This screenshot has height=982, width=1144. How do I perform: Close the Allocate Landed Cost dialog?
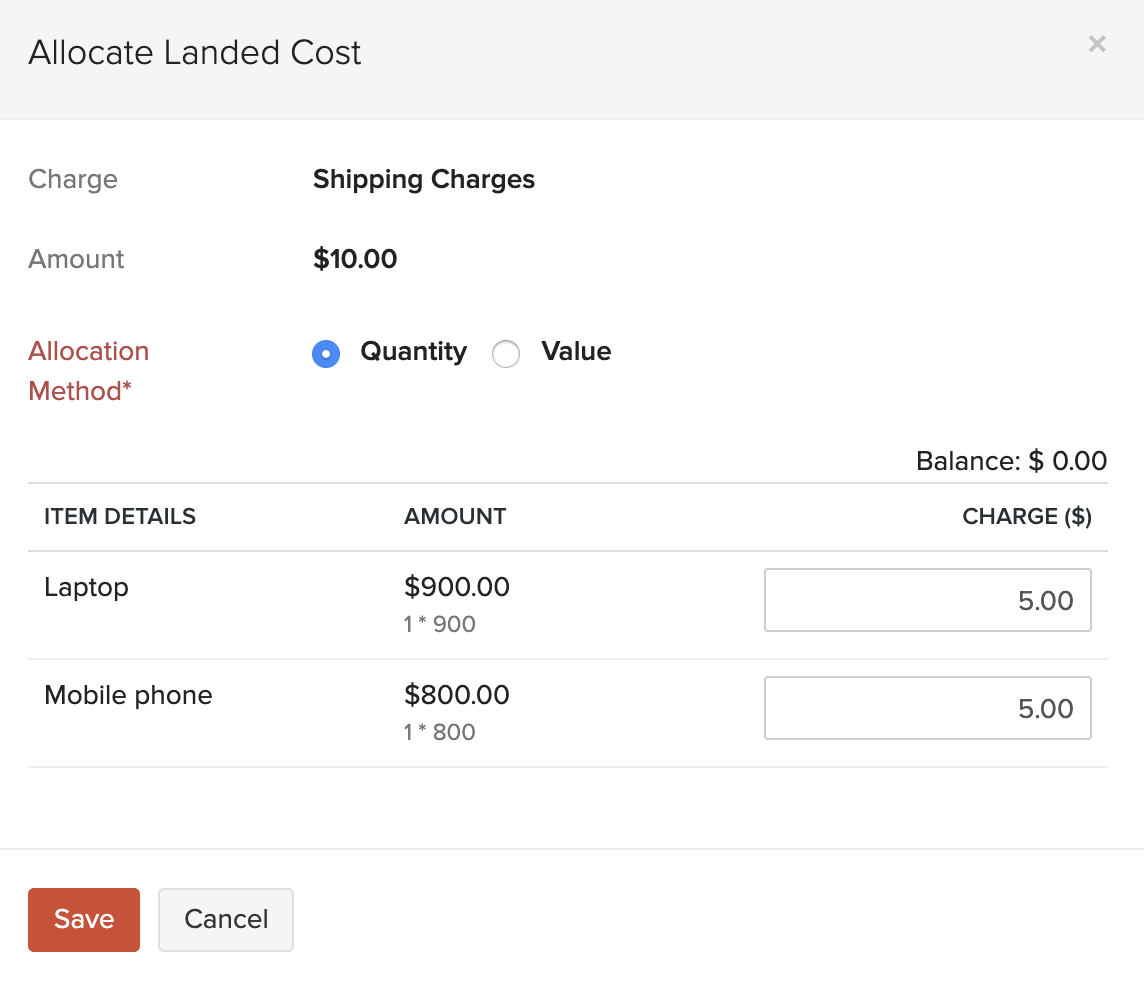click(1097, 44)
